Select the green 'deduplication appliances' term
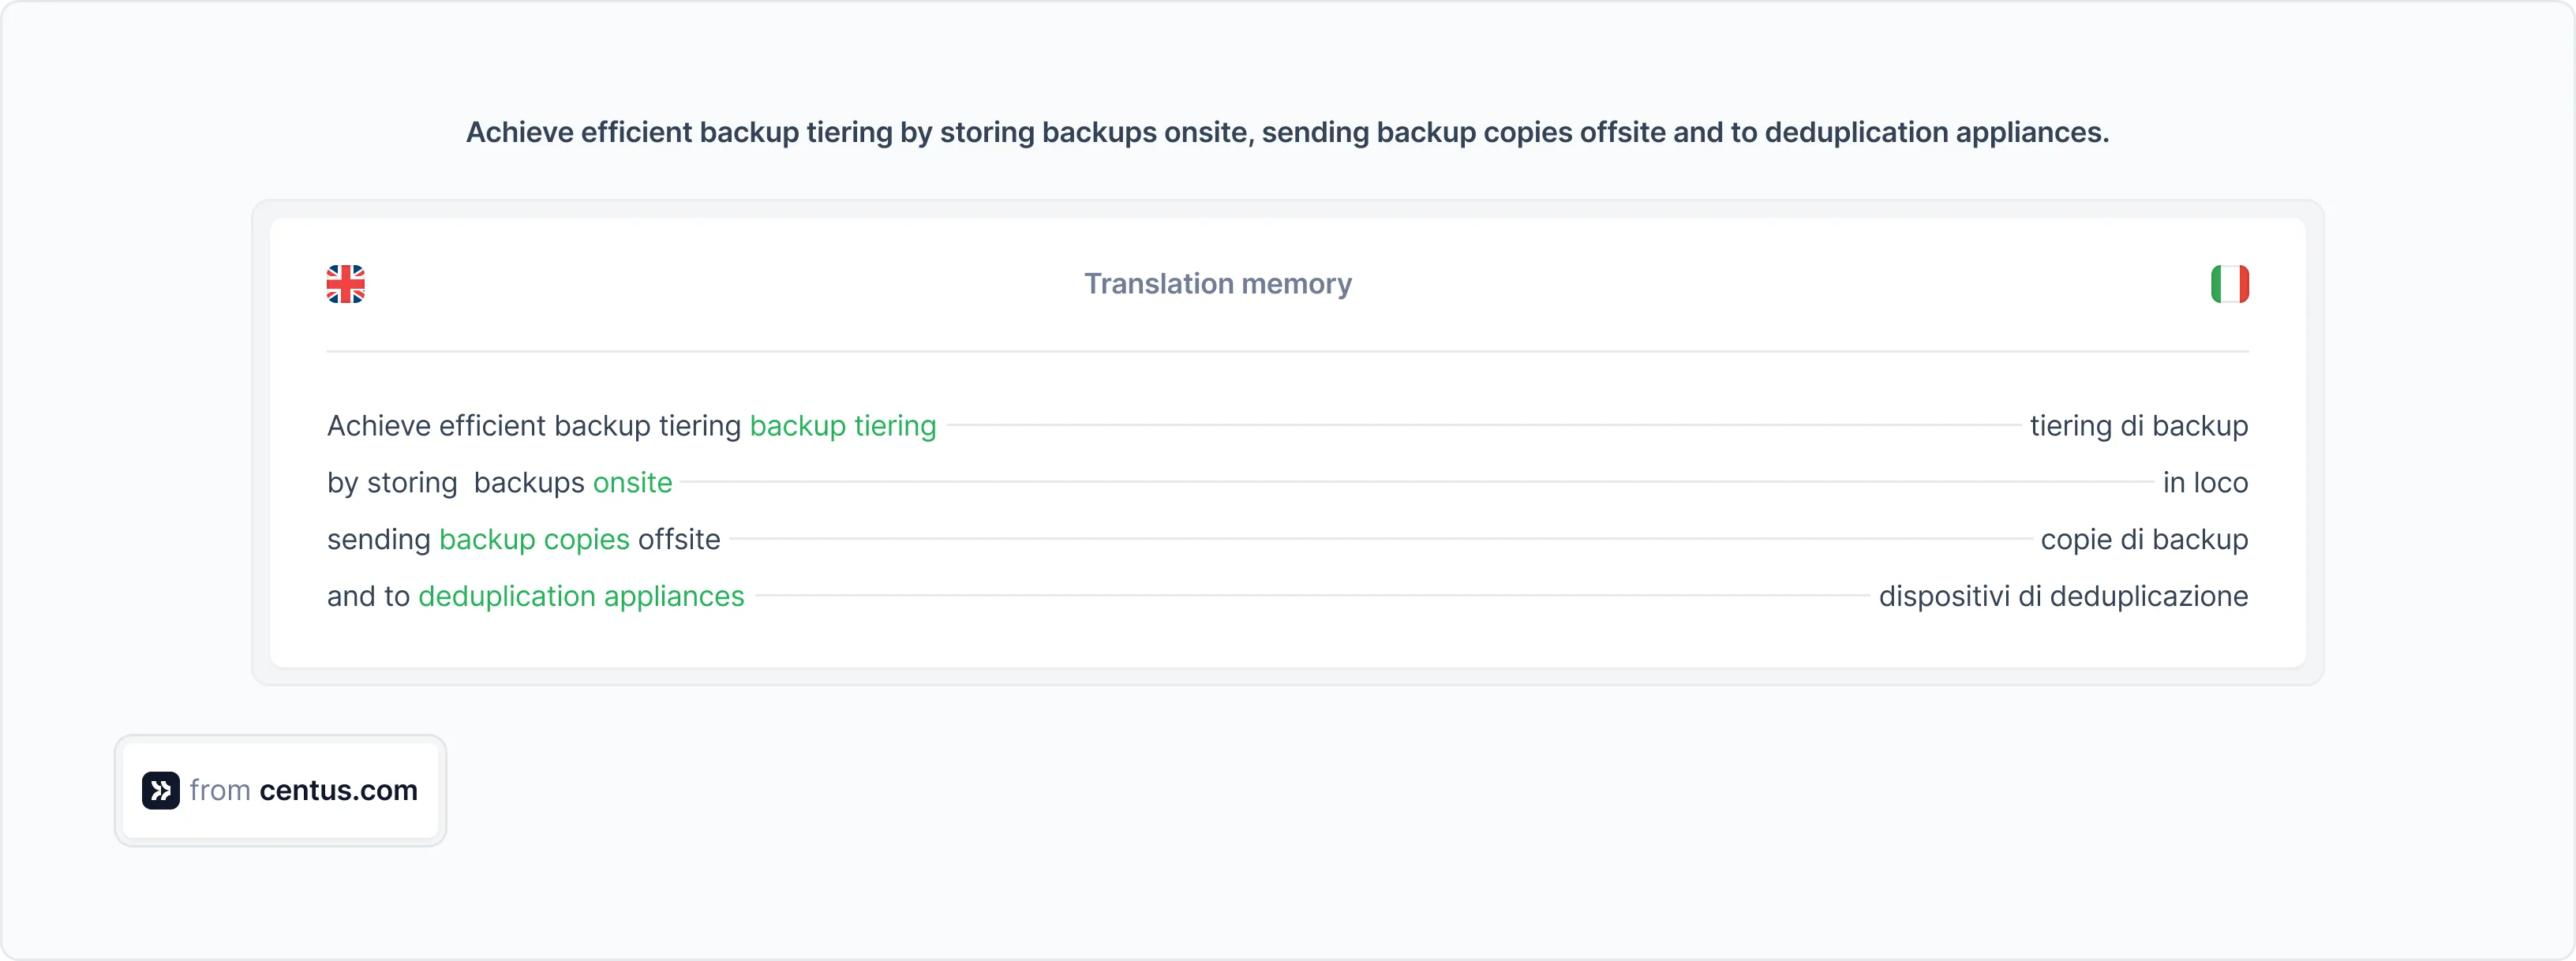The width and height of the screenshot is (2576, 961). [581, 597]
